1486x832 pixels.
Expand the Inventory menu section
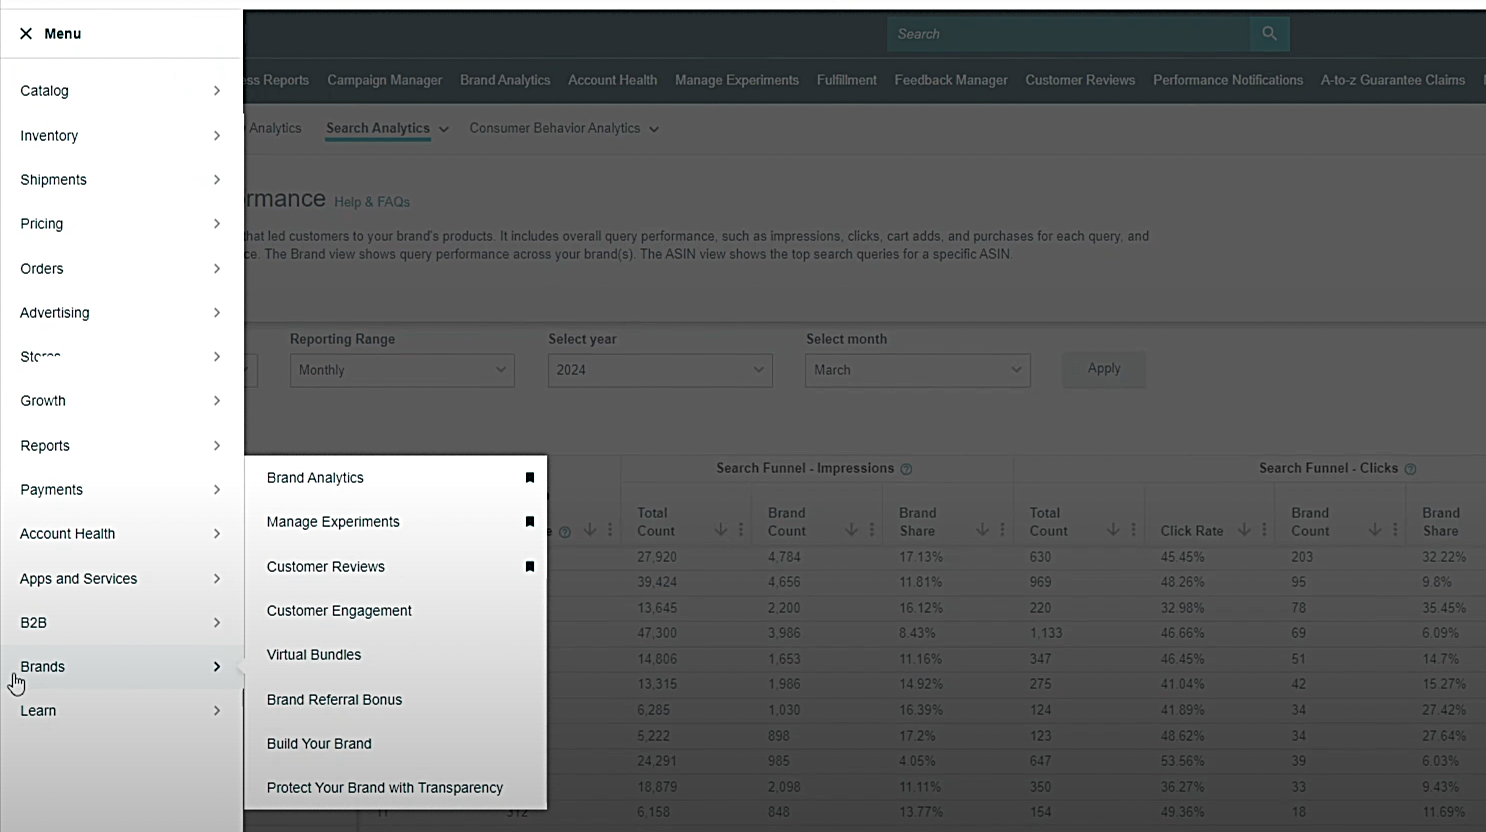tap(121, 135)
